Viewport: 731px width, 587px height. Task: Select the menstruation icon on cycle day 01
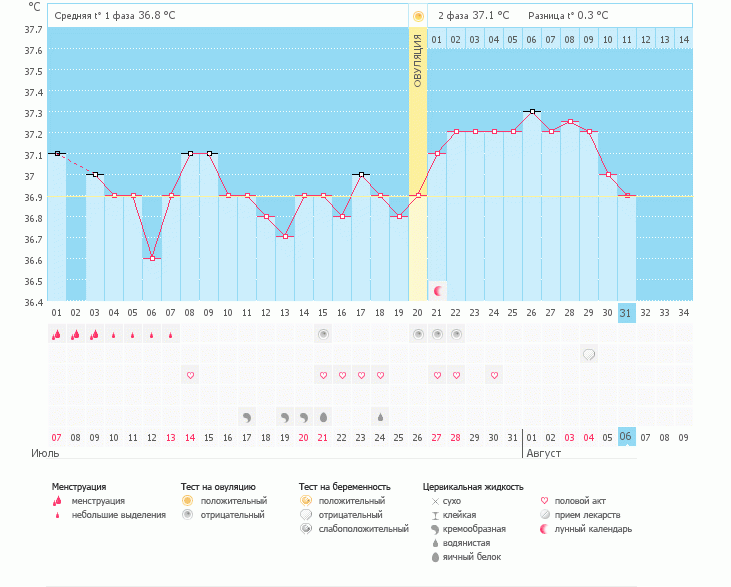click(x=56, y=335)
